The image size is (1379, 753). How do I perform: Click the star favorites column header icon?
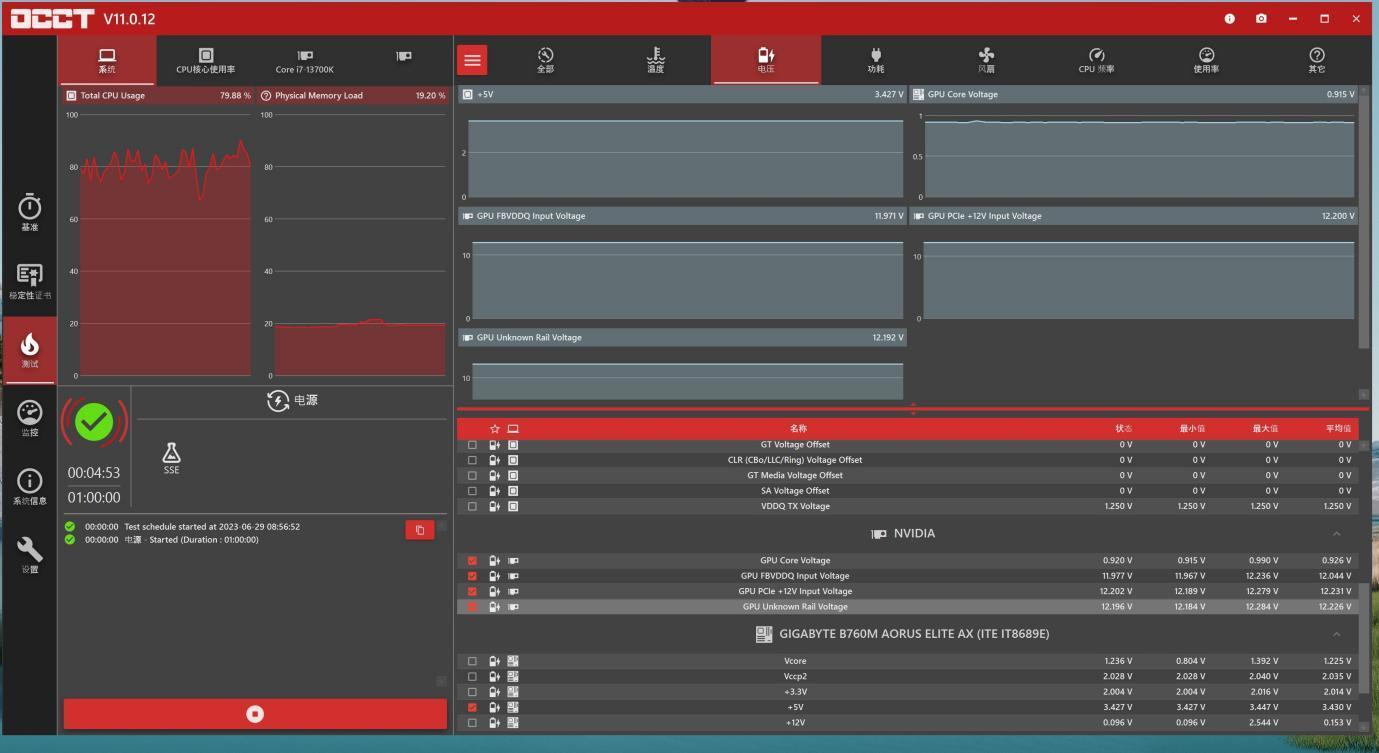[x=494, y=429]
